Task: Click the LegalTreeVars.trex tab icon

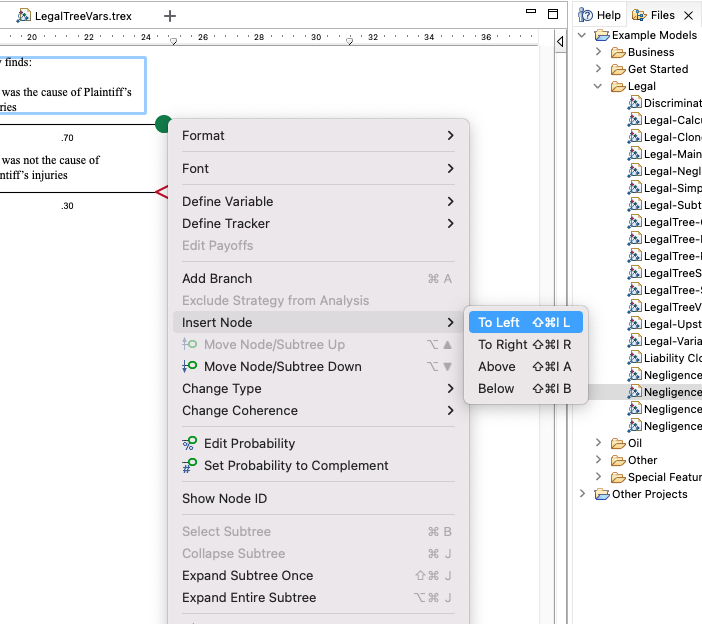Action: click(x=23, y=16)
